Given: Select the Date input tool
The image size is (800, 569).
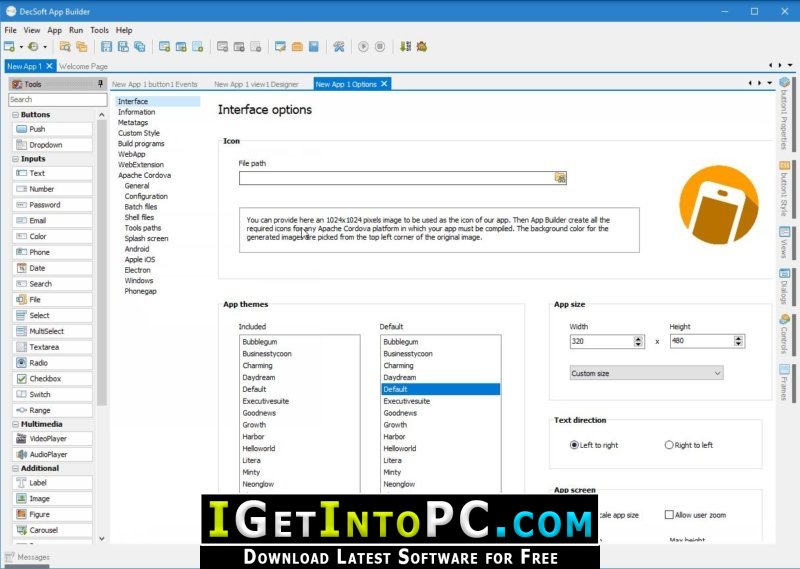Looking at the screenshot, I should coord(53,268).
